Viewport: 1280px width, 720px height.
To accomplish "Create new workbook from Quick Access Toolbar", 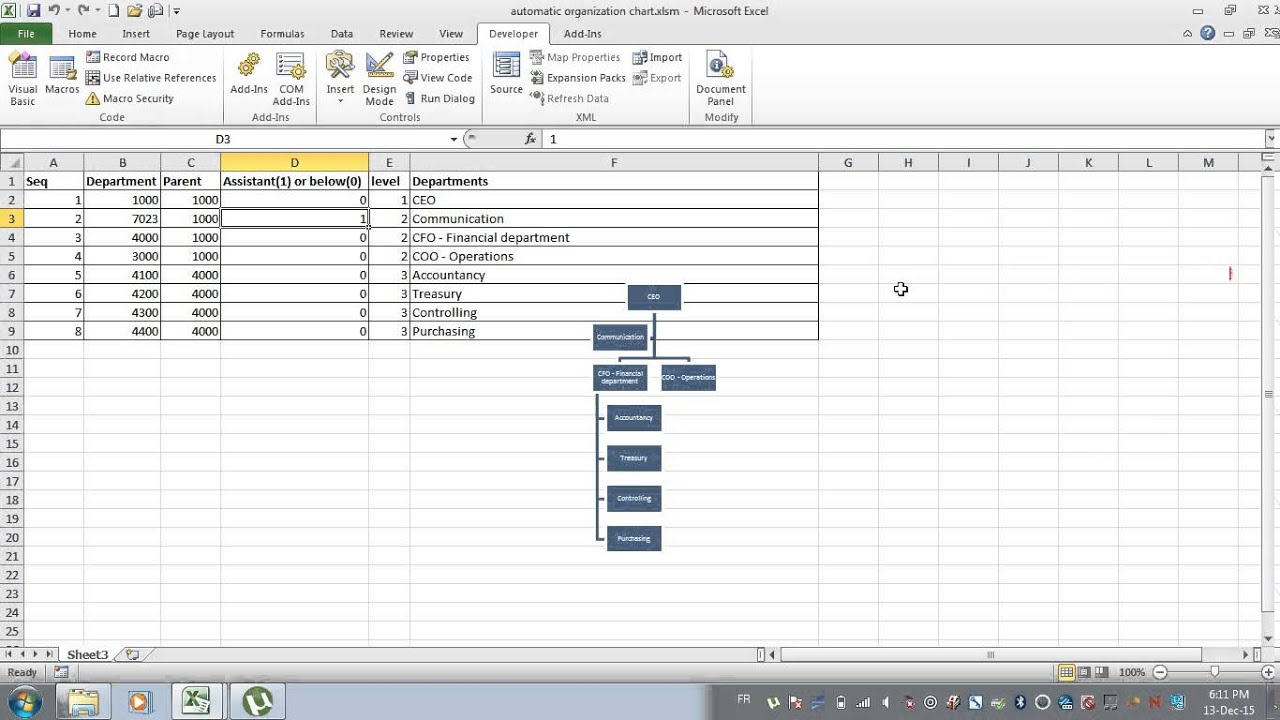I will tap(113, 11).
